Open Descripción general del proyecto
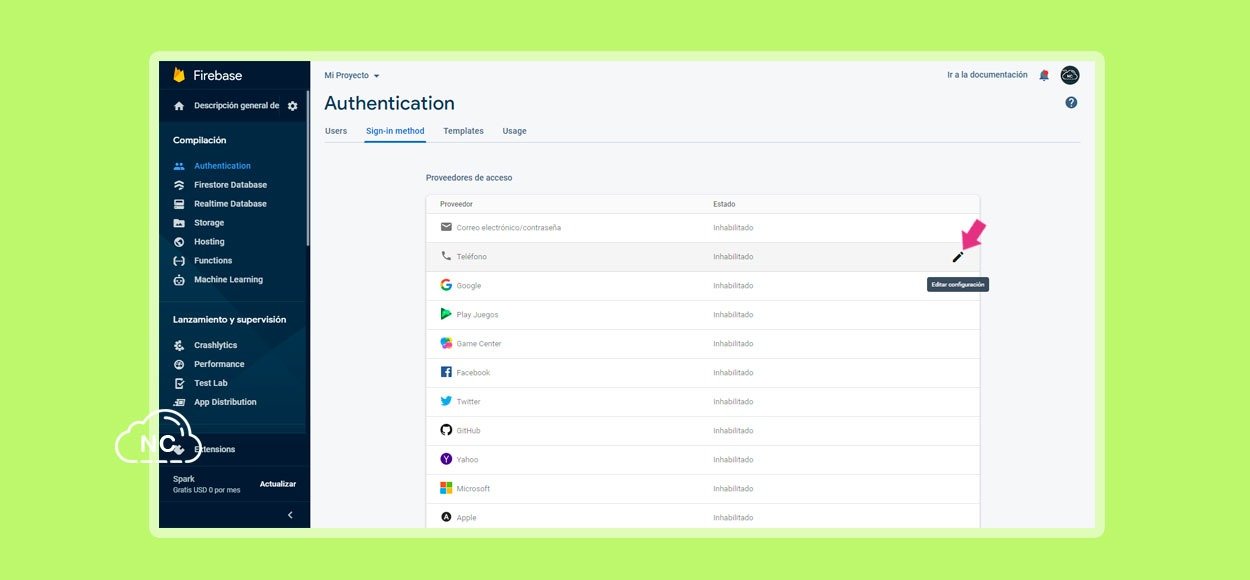 coord(236,106)
